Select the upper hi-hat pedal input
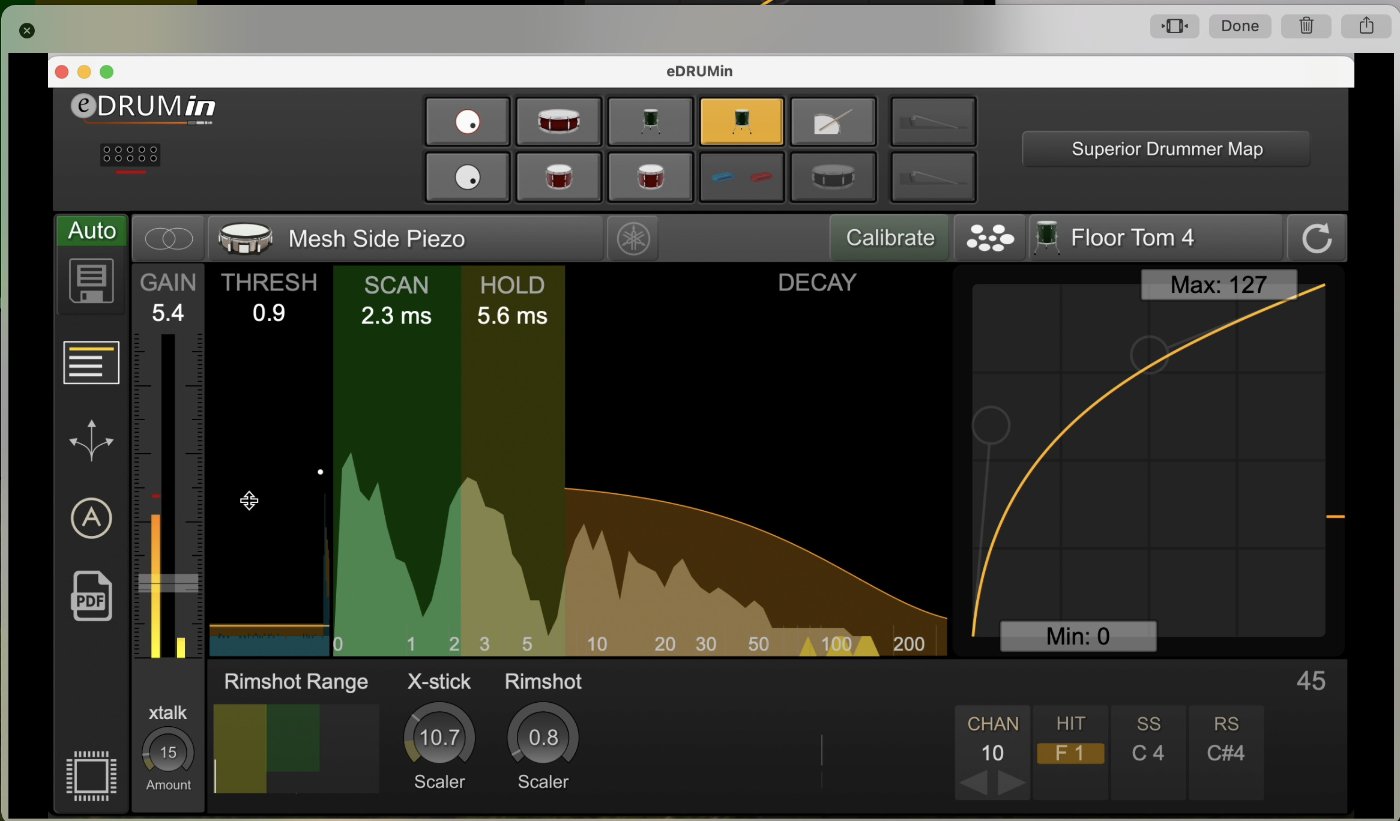Image resolution: width=1400 pixels, height=821 pixels. coord(933,122)
